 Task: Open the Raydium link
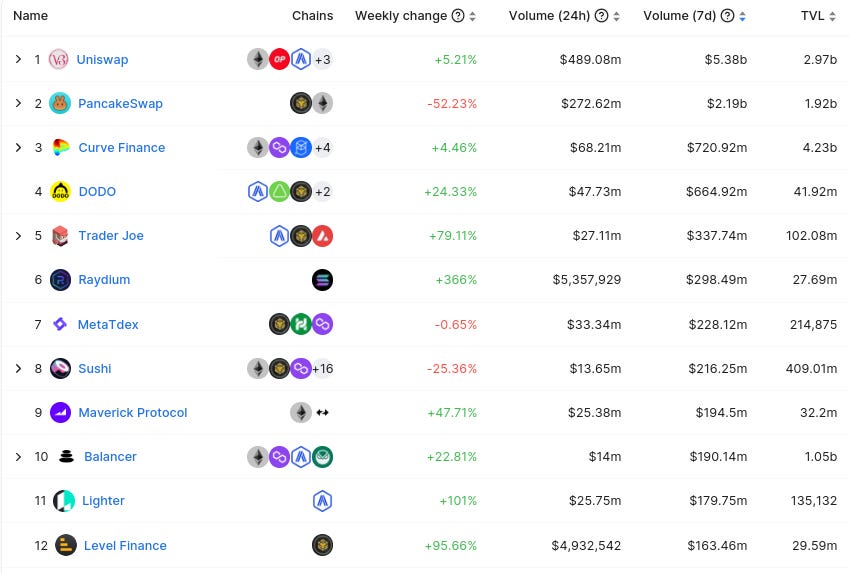pyautogui.click(x=104, y=280)
